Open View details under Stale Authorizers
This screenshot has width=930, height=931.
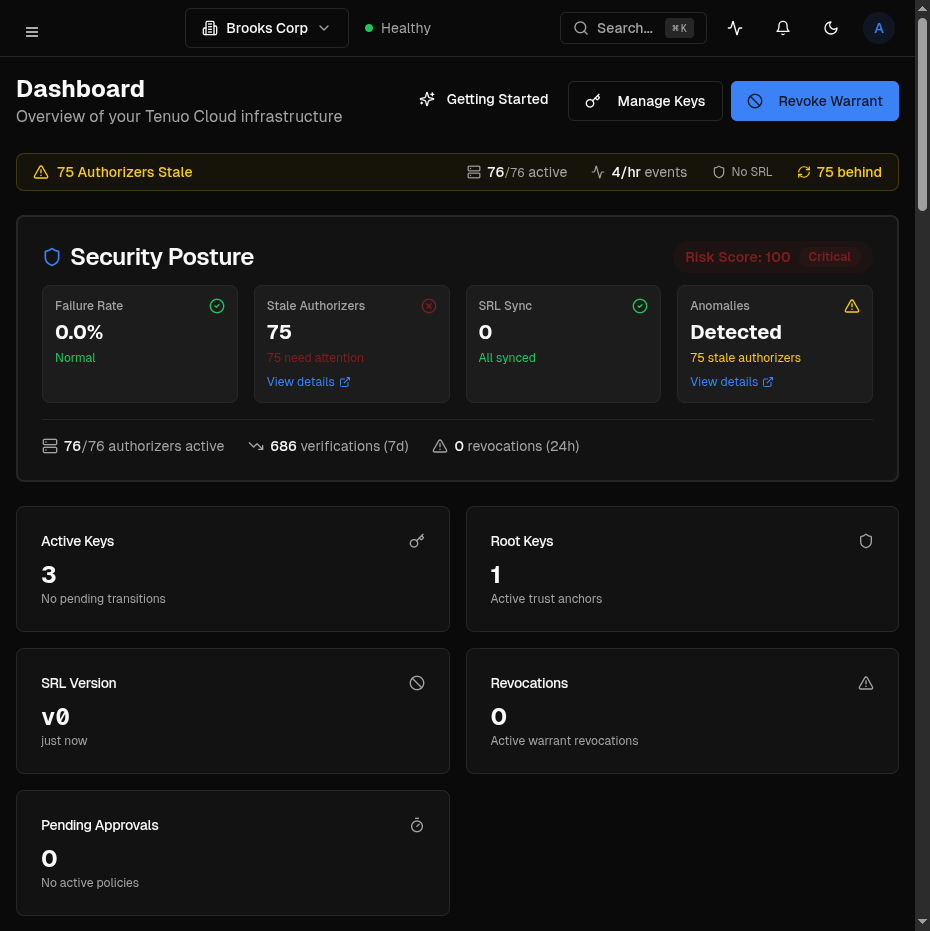pos(308,382)
